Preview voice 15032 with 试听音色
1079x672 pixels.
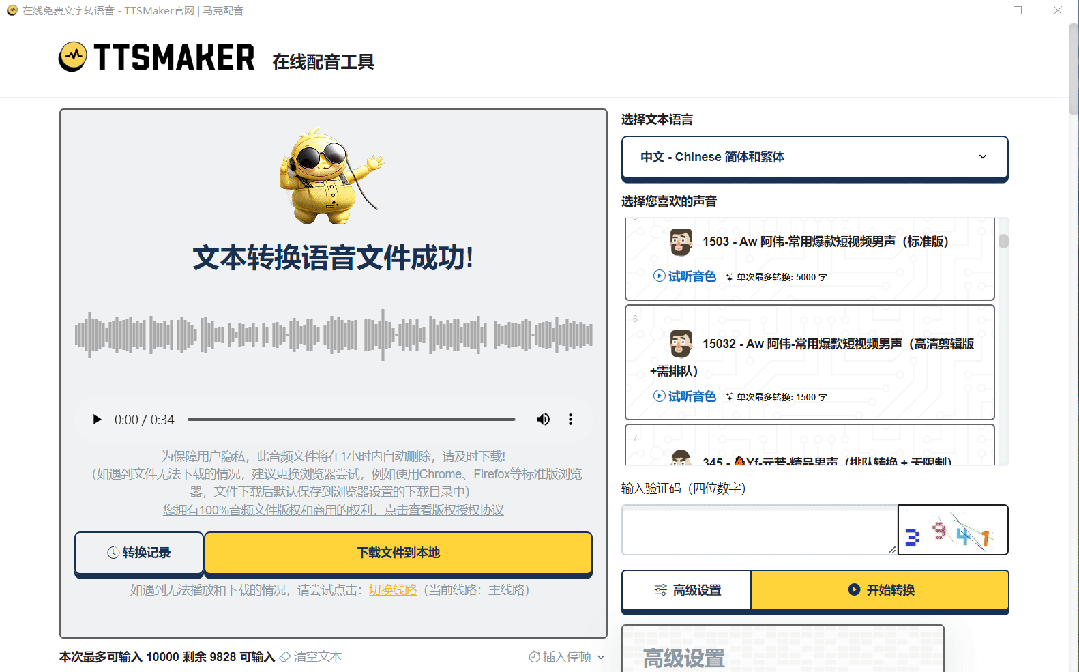tap(685, 396)
